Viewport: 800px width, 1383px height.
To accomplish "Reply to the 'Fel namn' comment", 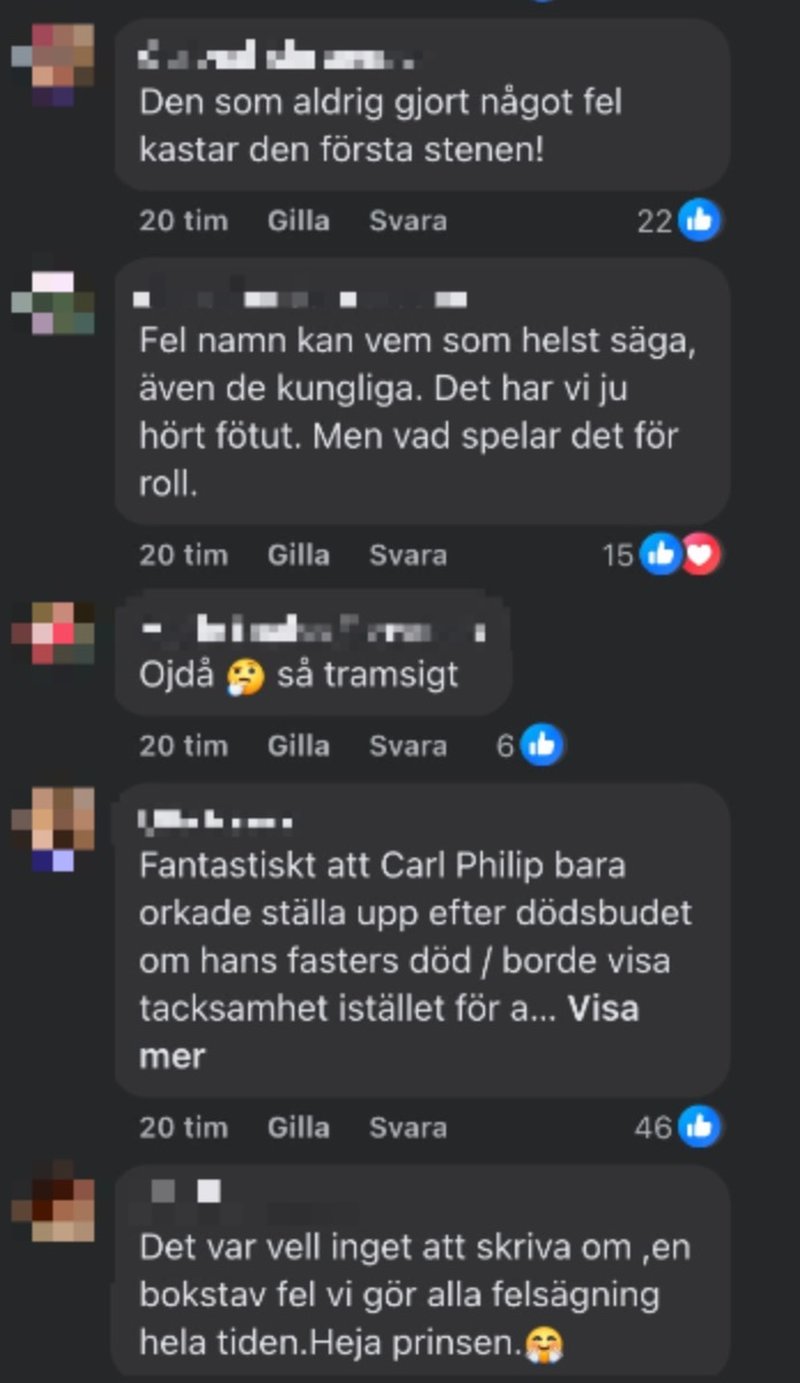I will pos(408,555).
